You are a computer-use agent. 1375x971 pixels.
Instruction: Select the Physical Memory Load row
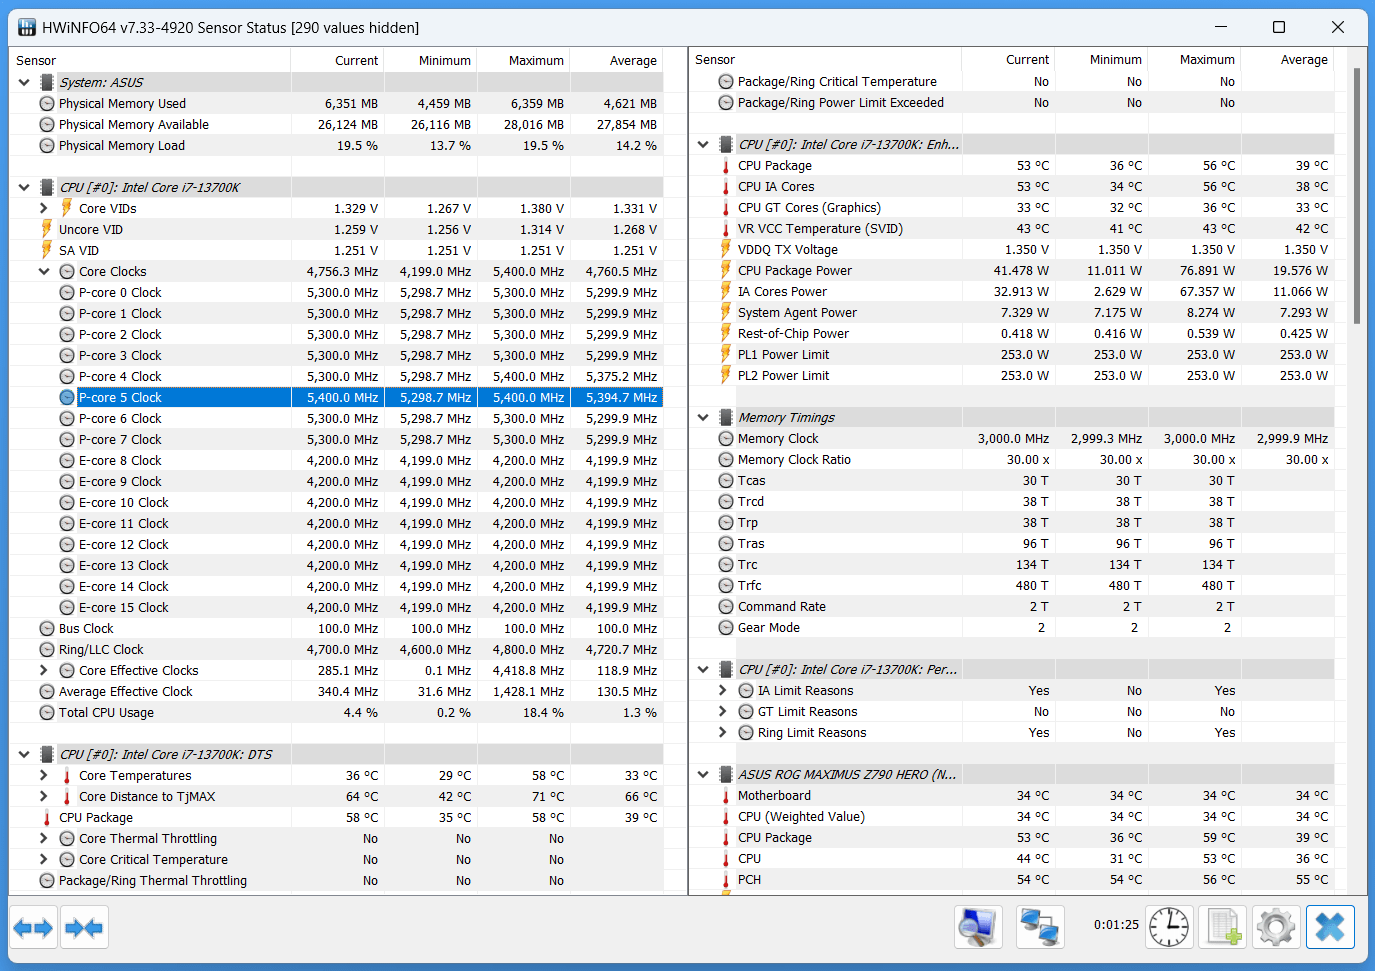tap(336, 145)
